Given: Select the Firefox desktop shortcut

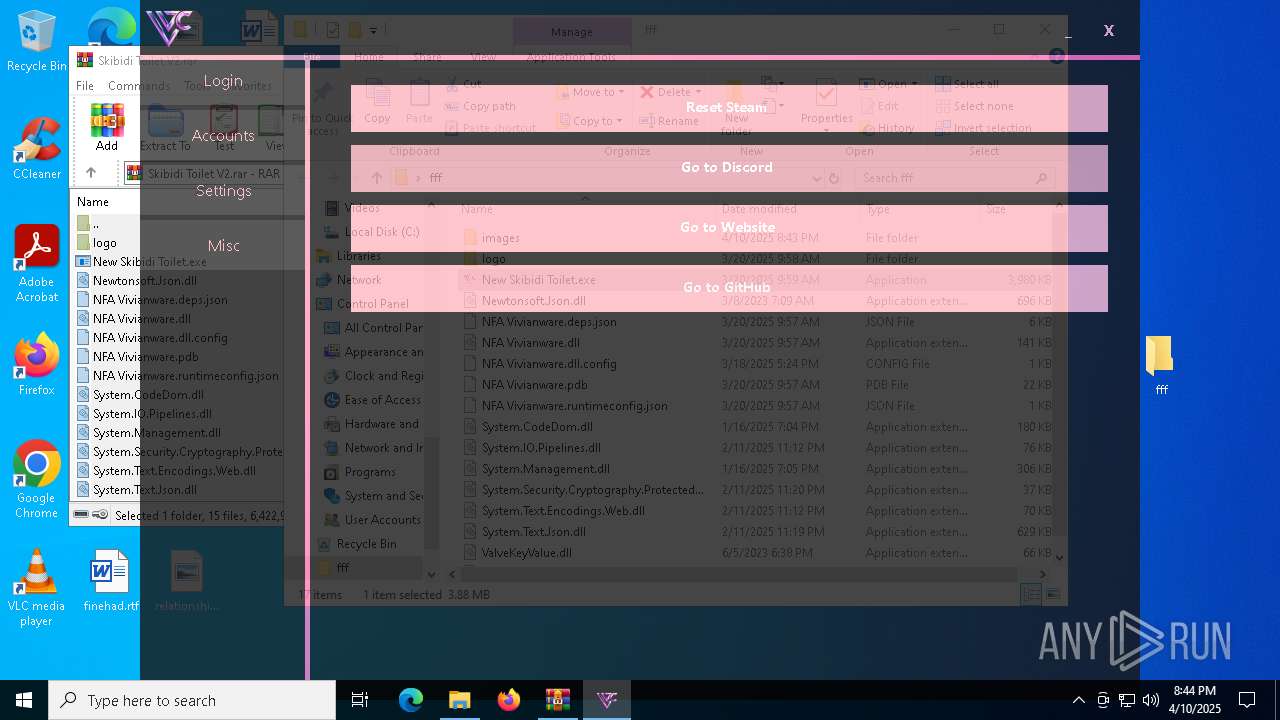Looking at the screenshot, I should point(36,365).
